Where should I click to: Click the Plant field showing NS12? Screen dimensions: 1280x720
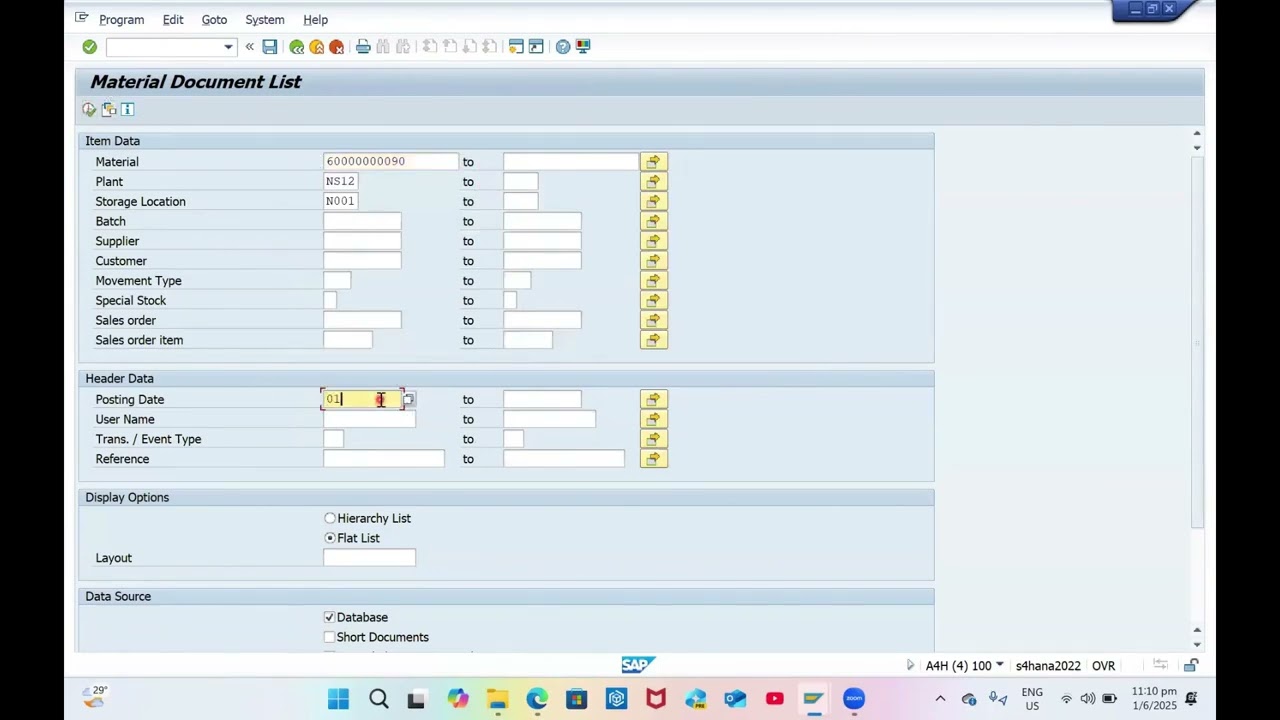coord(340,181)
